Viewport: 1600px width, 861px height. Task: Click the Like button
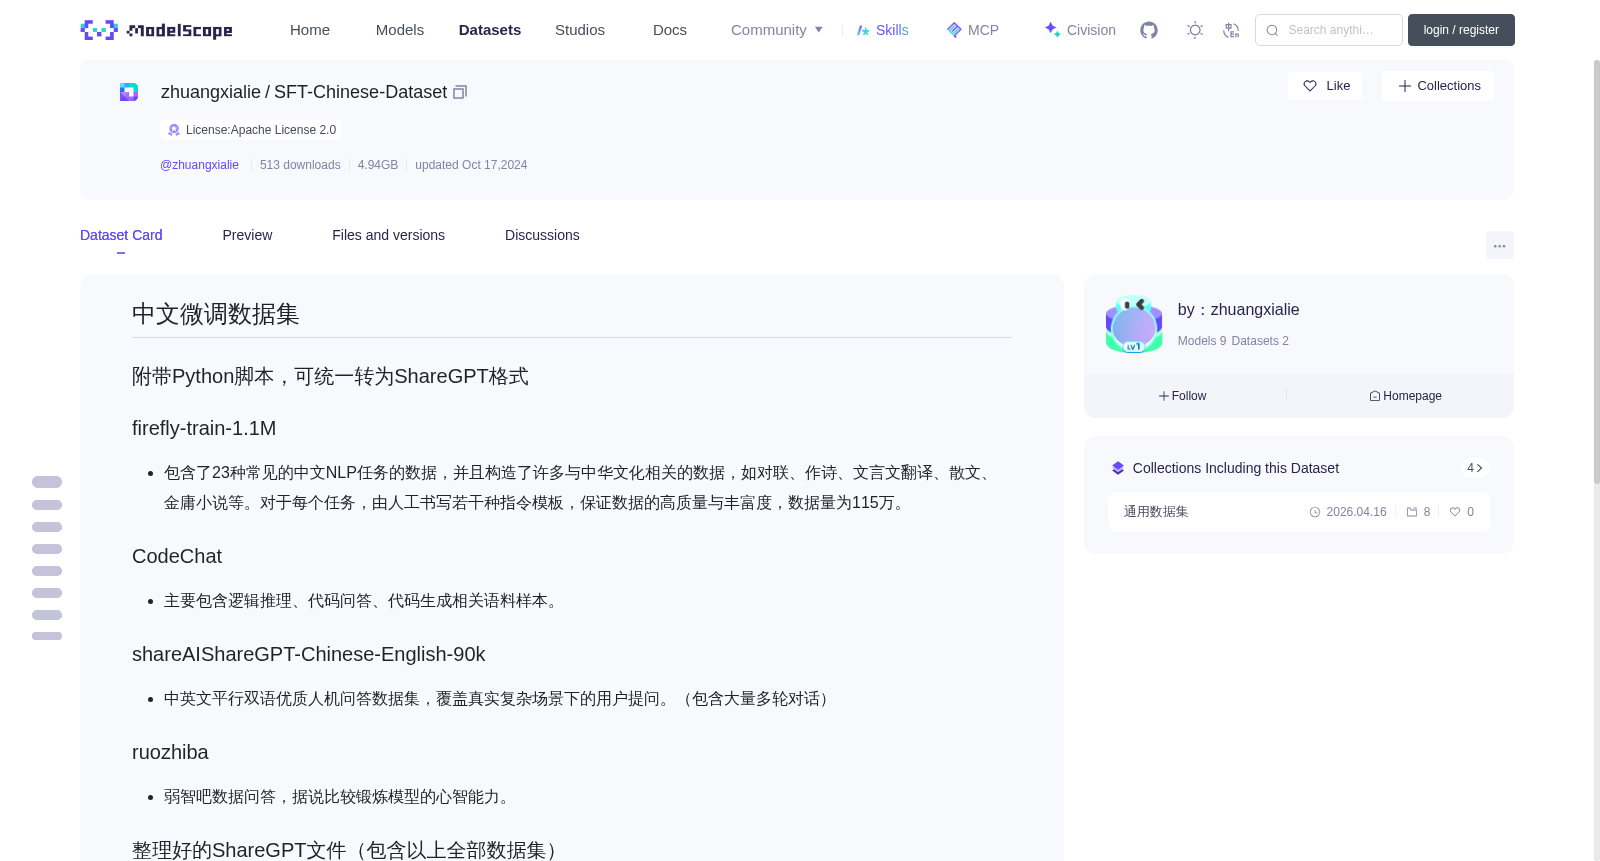click(x=1325, y=86)
